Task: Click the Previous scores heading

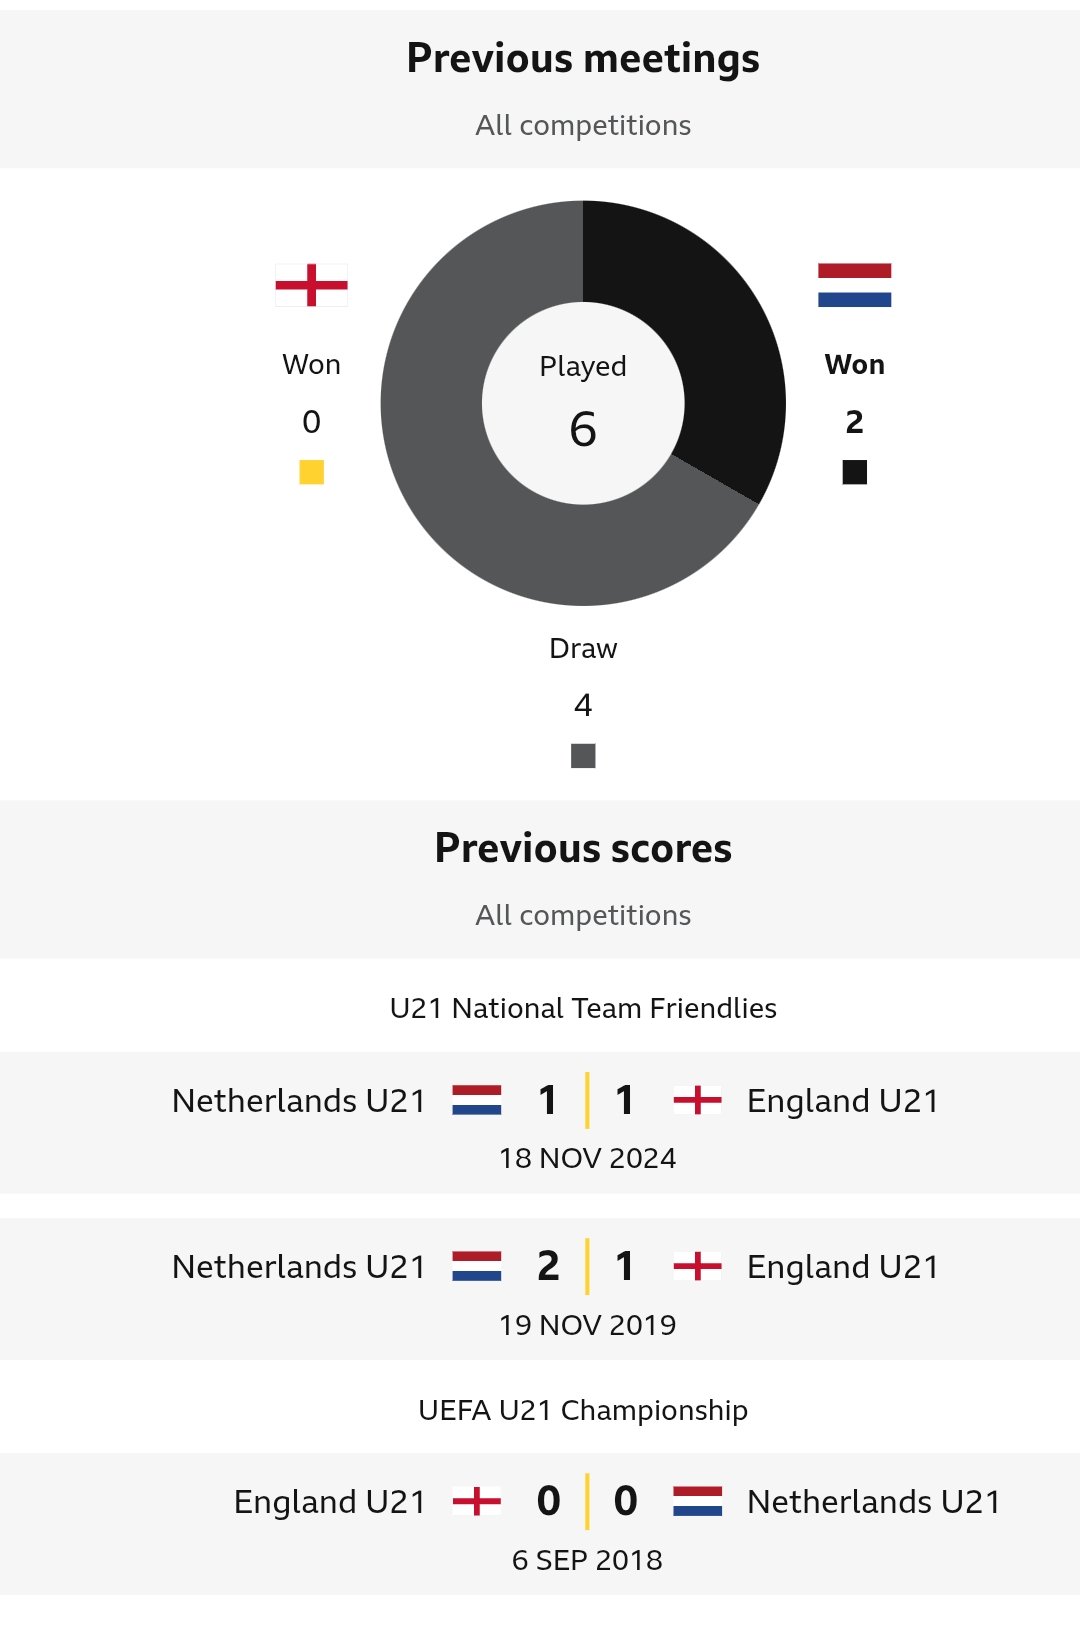Action: 583,848
